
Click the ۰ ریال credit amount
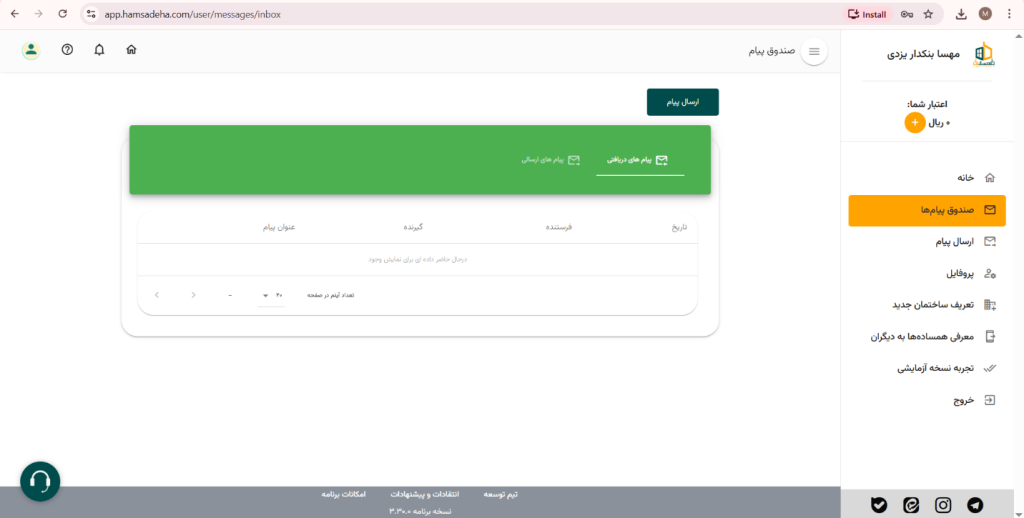click(939, 123)
